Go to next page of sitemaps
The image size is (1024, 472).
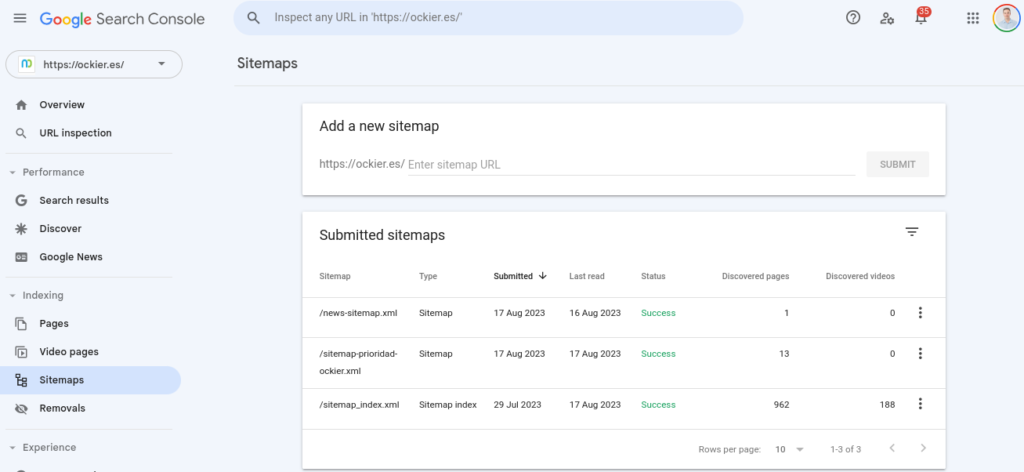(x=923, y=448)
